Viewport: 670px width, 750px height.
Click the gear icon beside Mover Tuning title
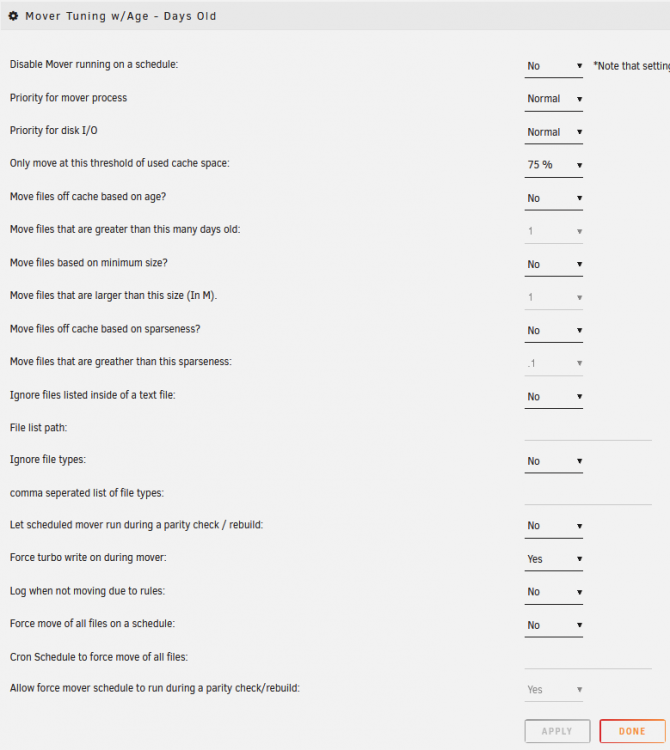tap(13, 16)
